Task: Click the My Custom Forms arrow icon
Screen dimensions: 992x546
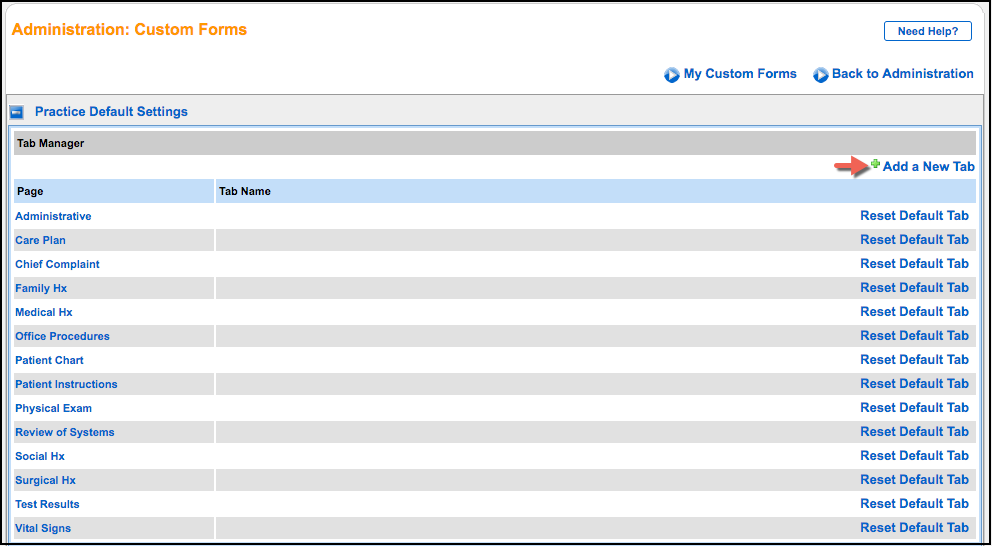Action: 672,75
